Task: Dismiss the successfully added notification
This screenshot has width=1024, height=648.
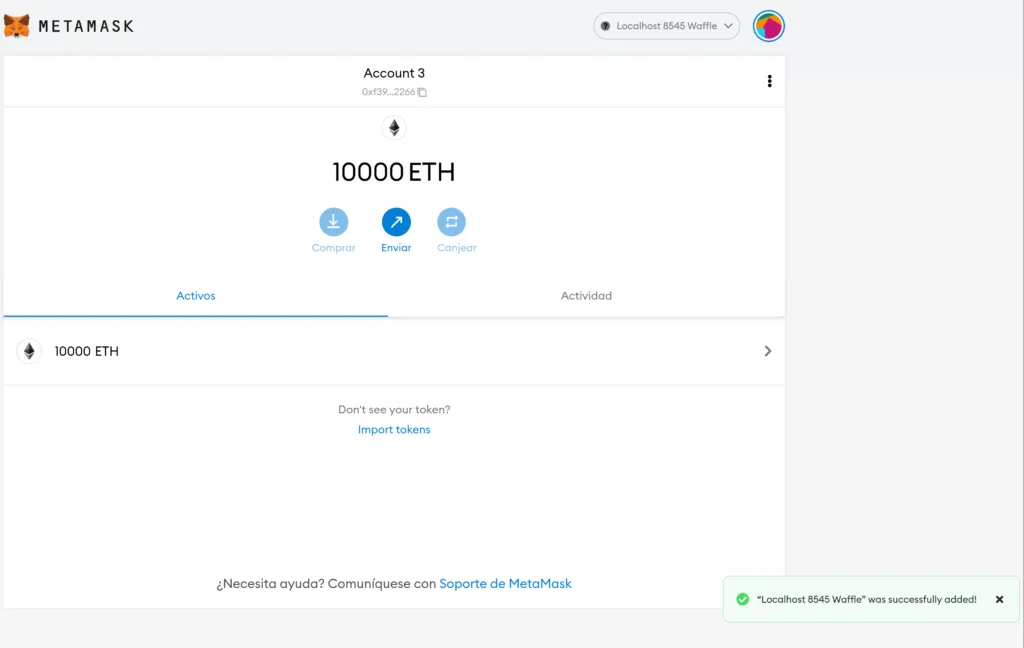Action: point(999,599)
